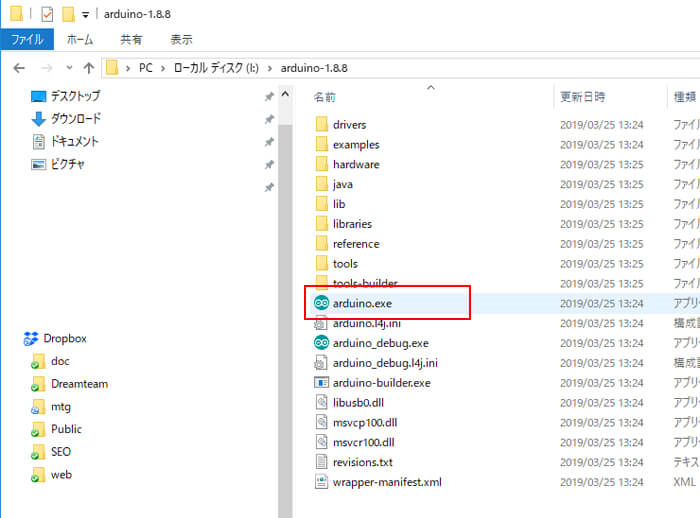Go forward with the right arrow button
The width and height of the screenshot is (700, 518).
coord(46,68)
